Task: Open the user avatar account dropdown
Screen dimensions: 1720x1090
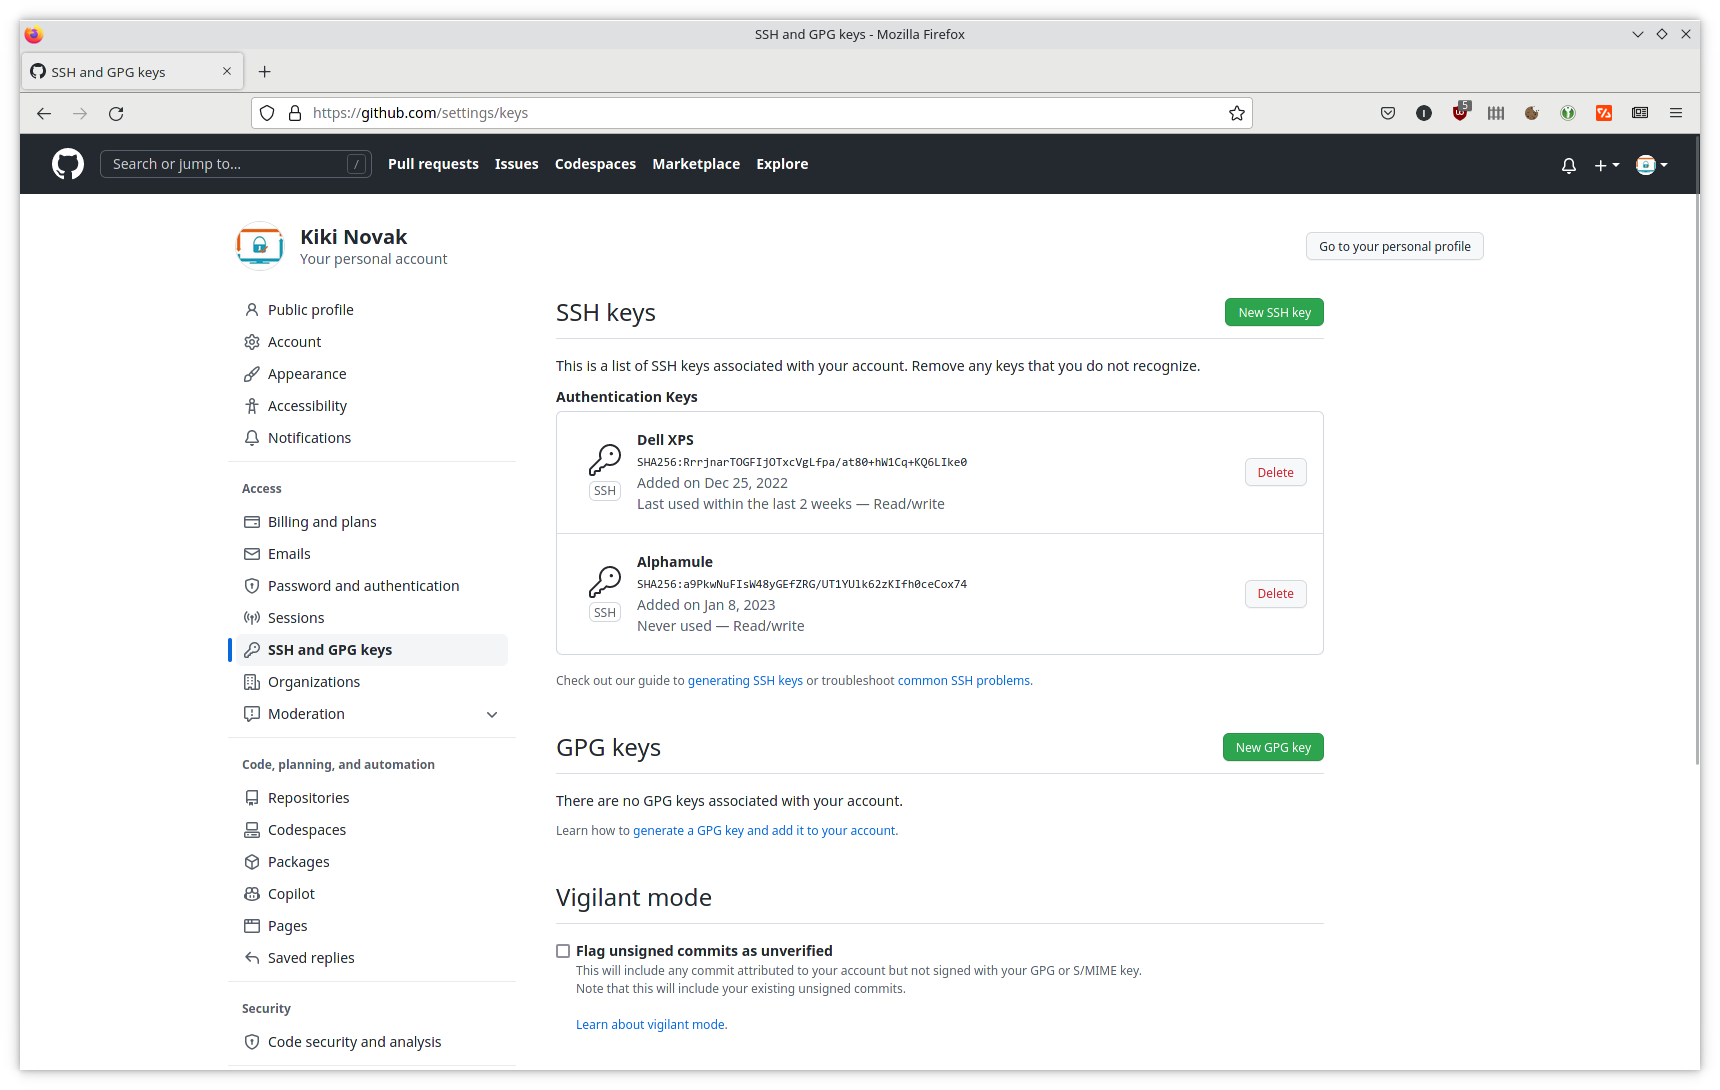Action: click(x=1651, y=165)
